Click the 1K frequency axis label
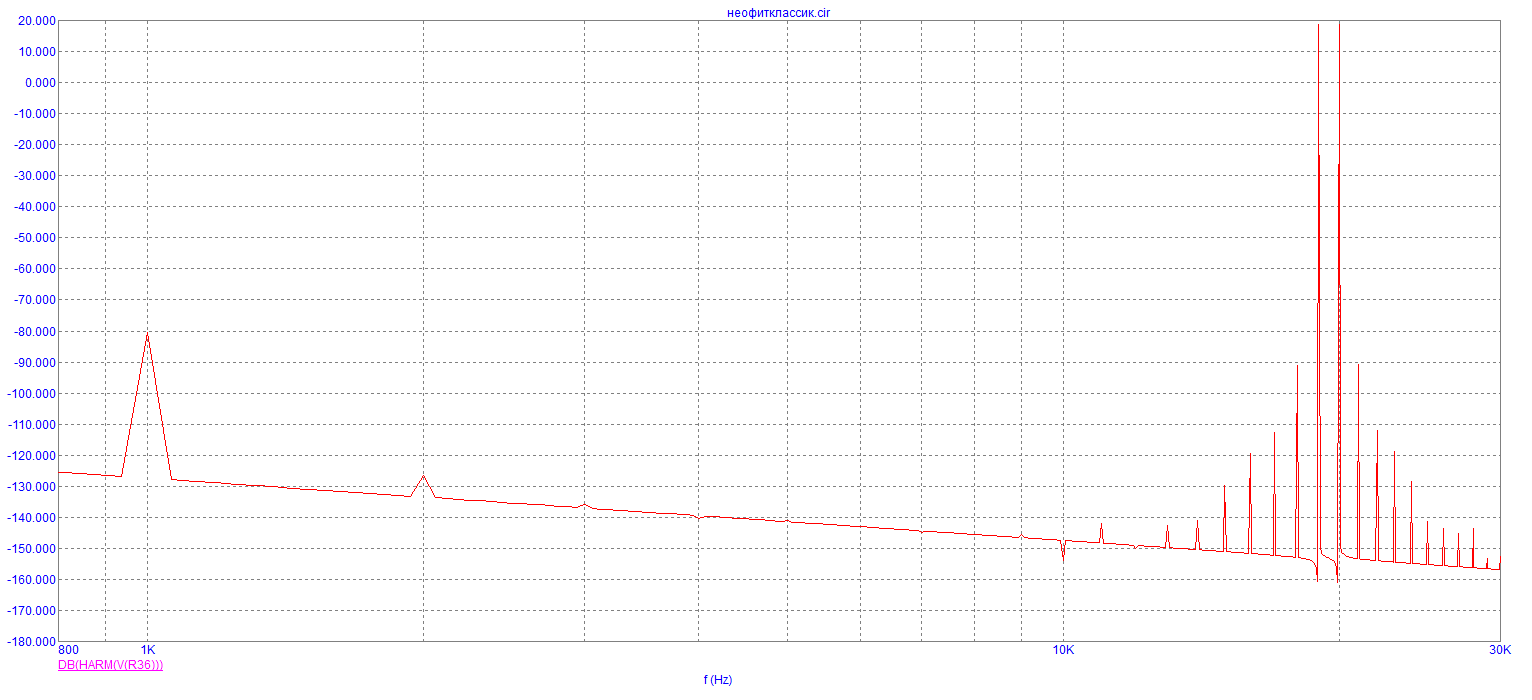The width and height of the screenshot is (1532, 700). tap(147, 650)
